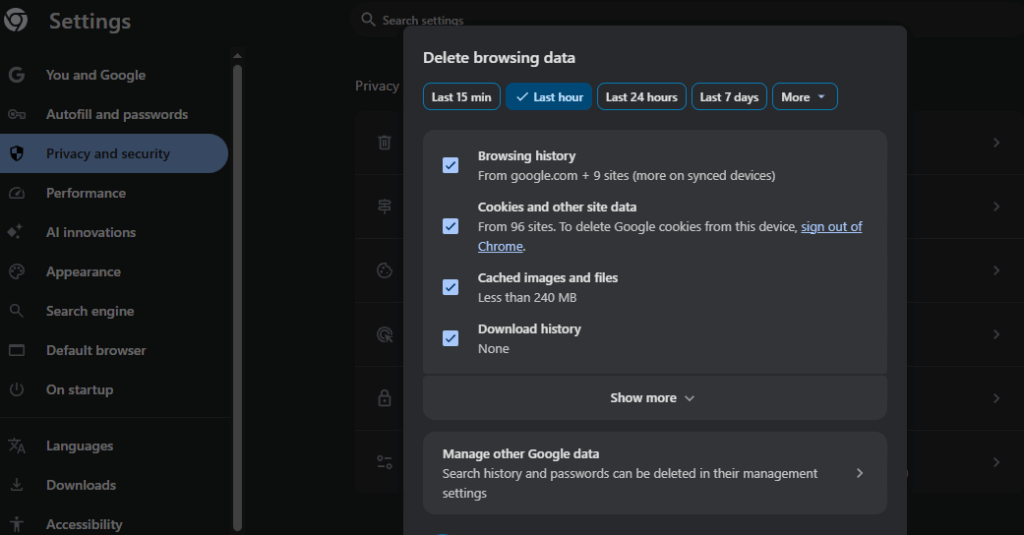Click the window icon for Default browser
The image size is (1024, 535).
point(16,350)
